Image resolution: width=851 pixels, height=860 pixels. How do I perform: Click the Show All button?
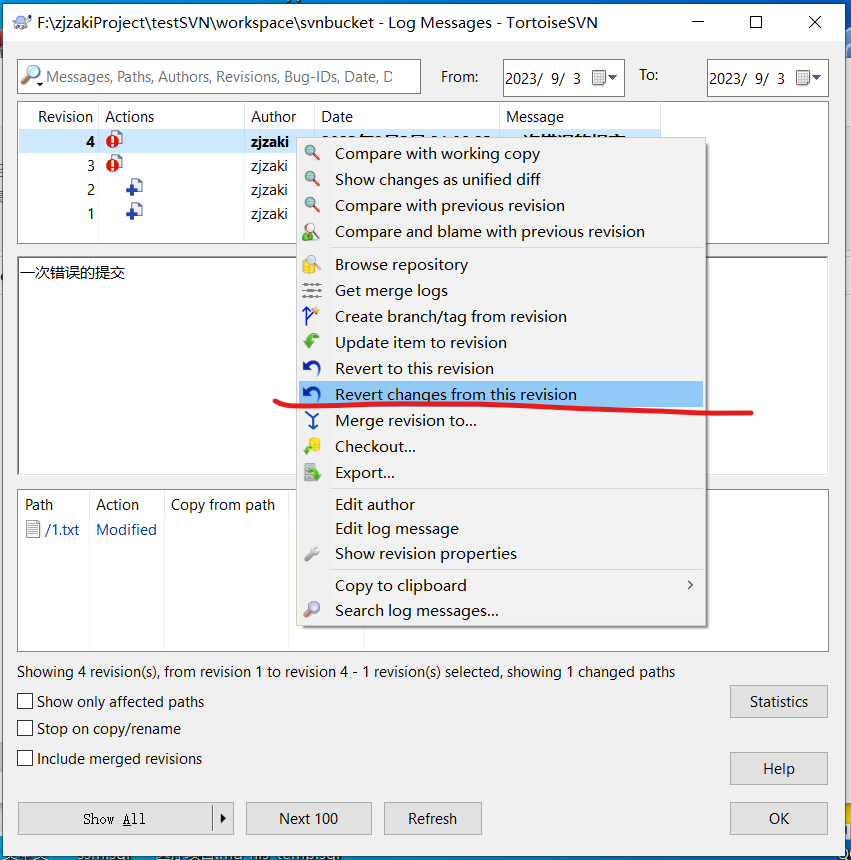[x=115, y=818]
